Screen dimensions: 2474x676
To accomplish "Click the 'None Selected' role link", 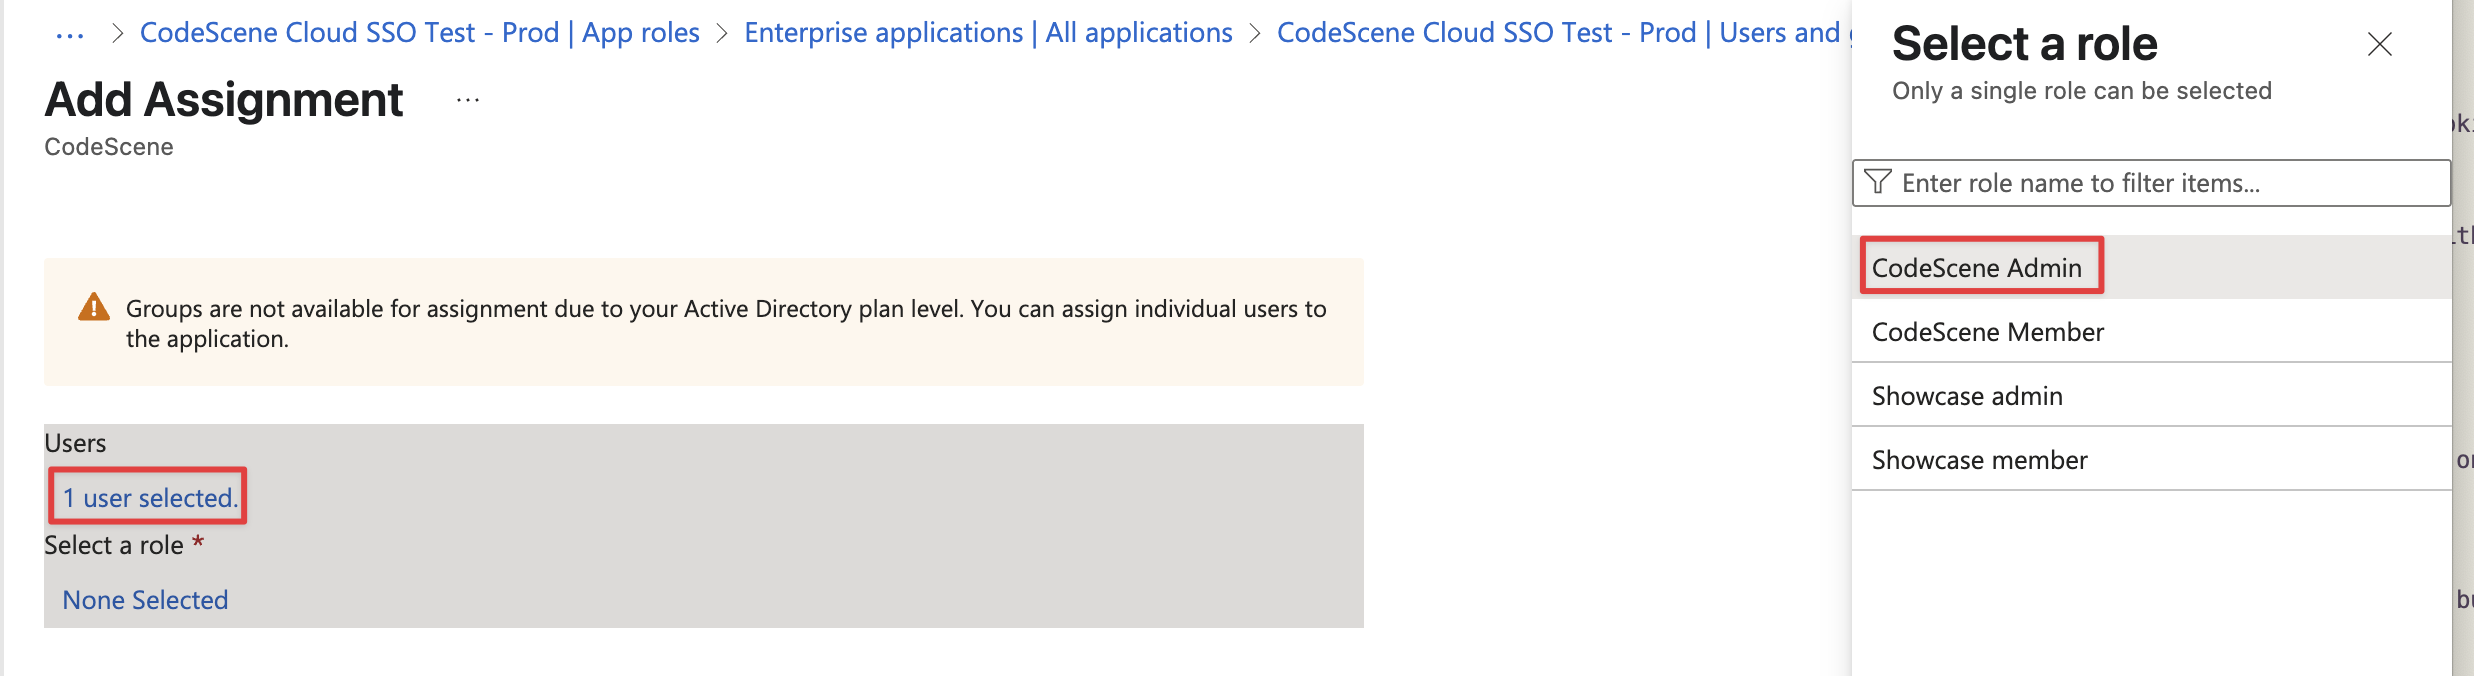I will [145, 600].
